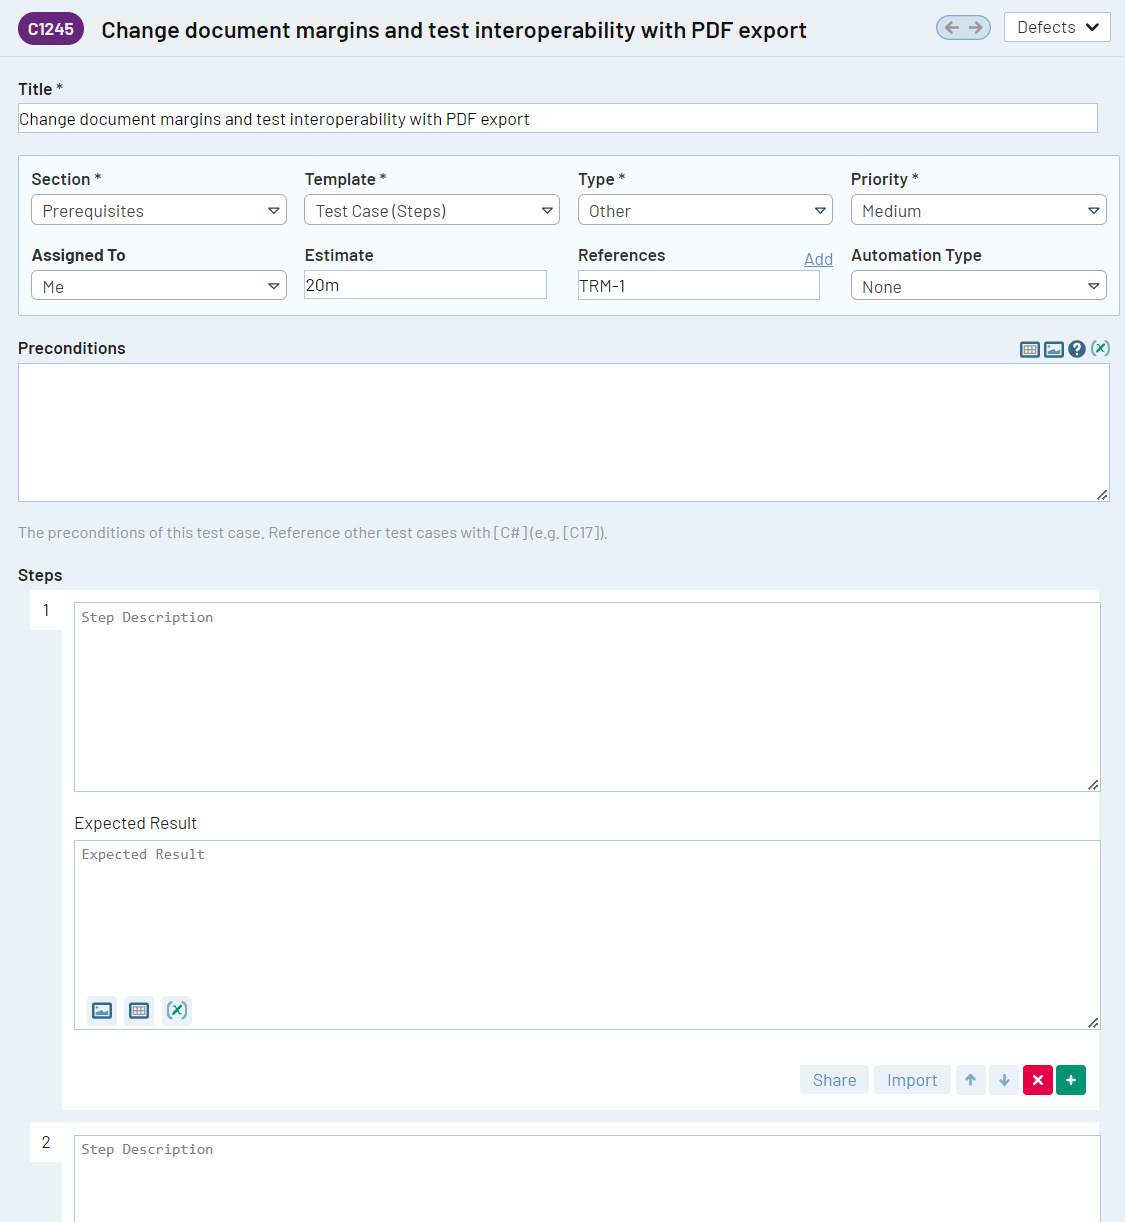Open the Preconditions formatting help icon

(1077, 349)
